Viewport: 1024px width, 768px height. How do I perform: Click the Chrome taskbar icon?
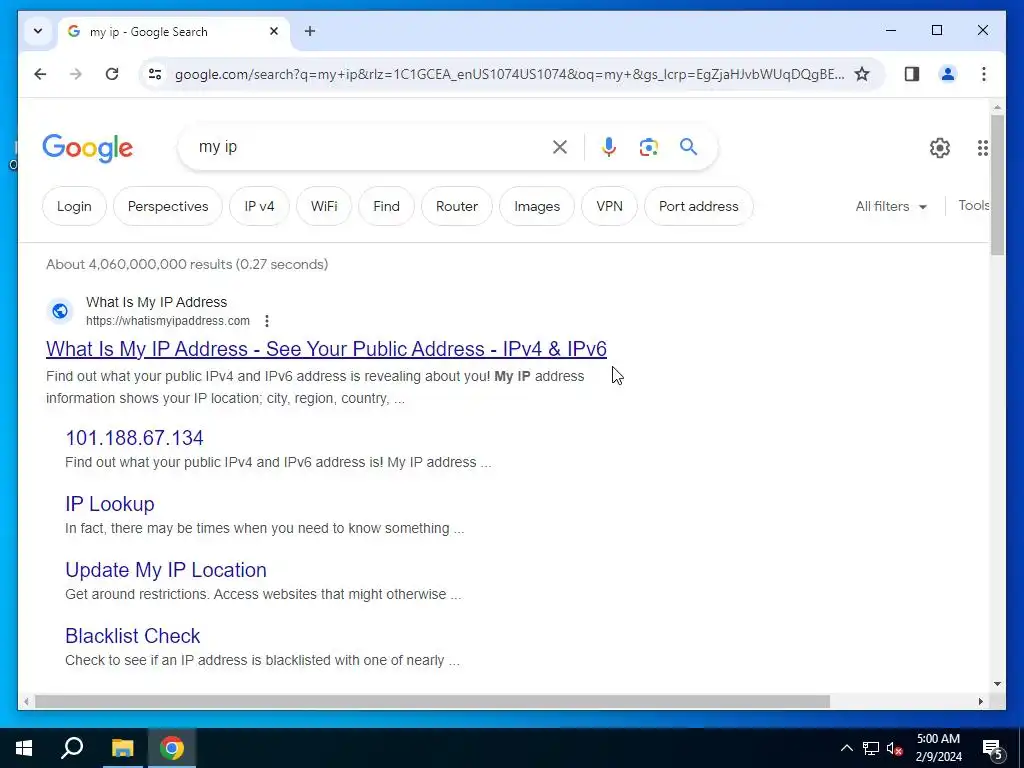172,748
